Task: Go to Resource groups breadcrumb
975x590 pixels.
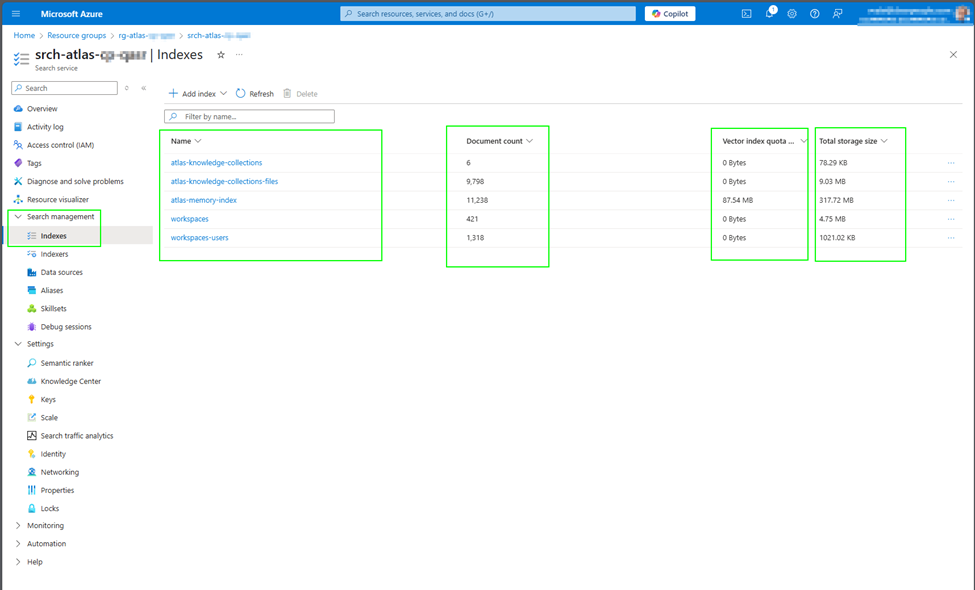Action: point(76,35)
